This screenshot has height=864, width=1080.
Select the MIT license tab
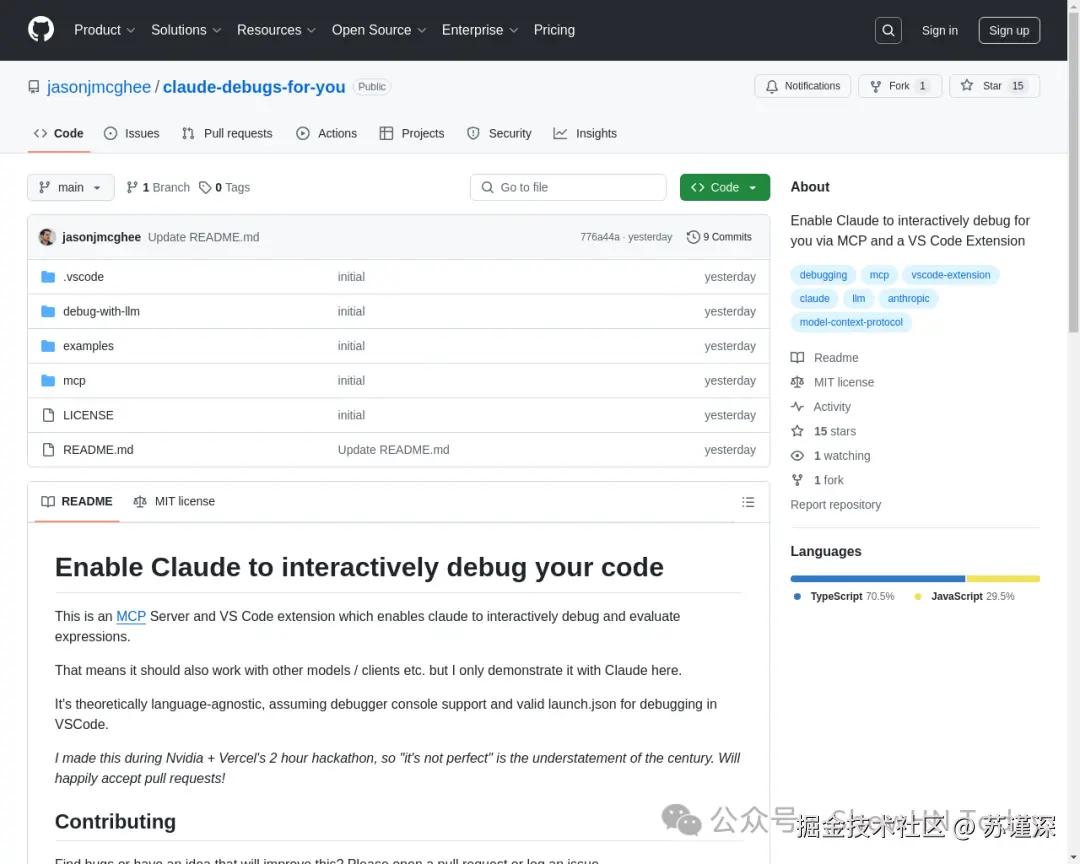pos(174,502)
